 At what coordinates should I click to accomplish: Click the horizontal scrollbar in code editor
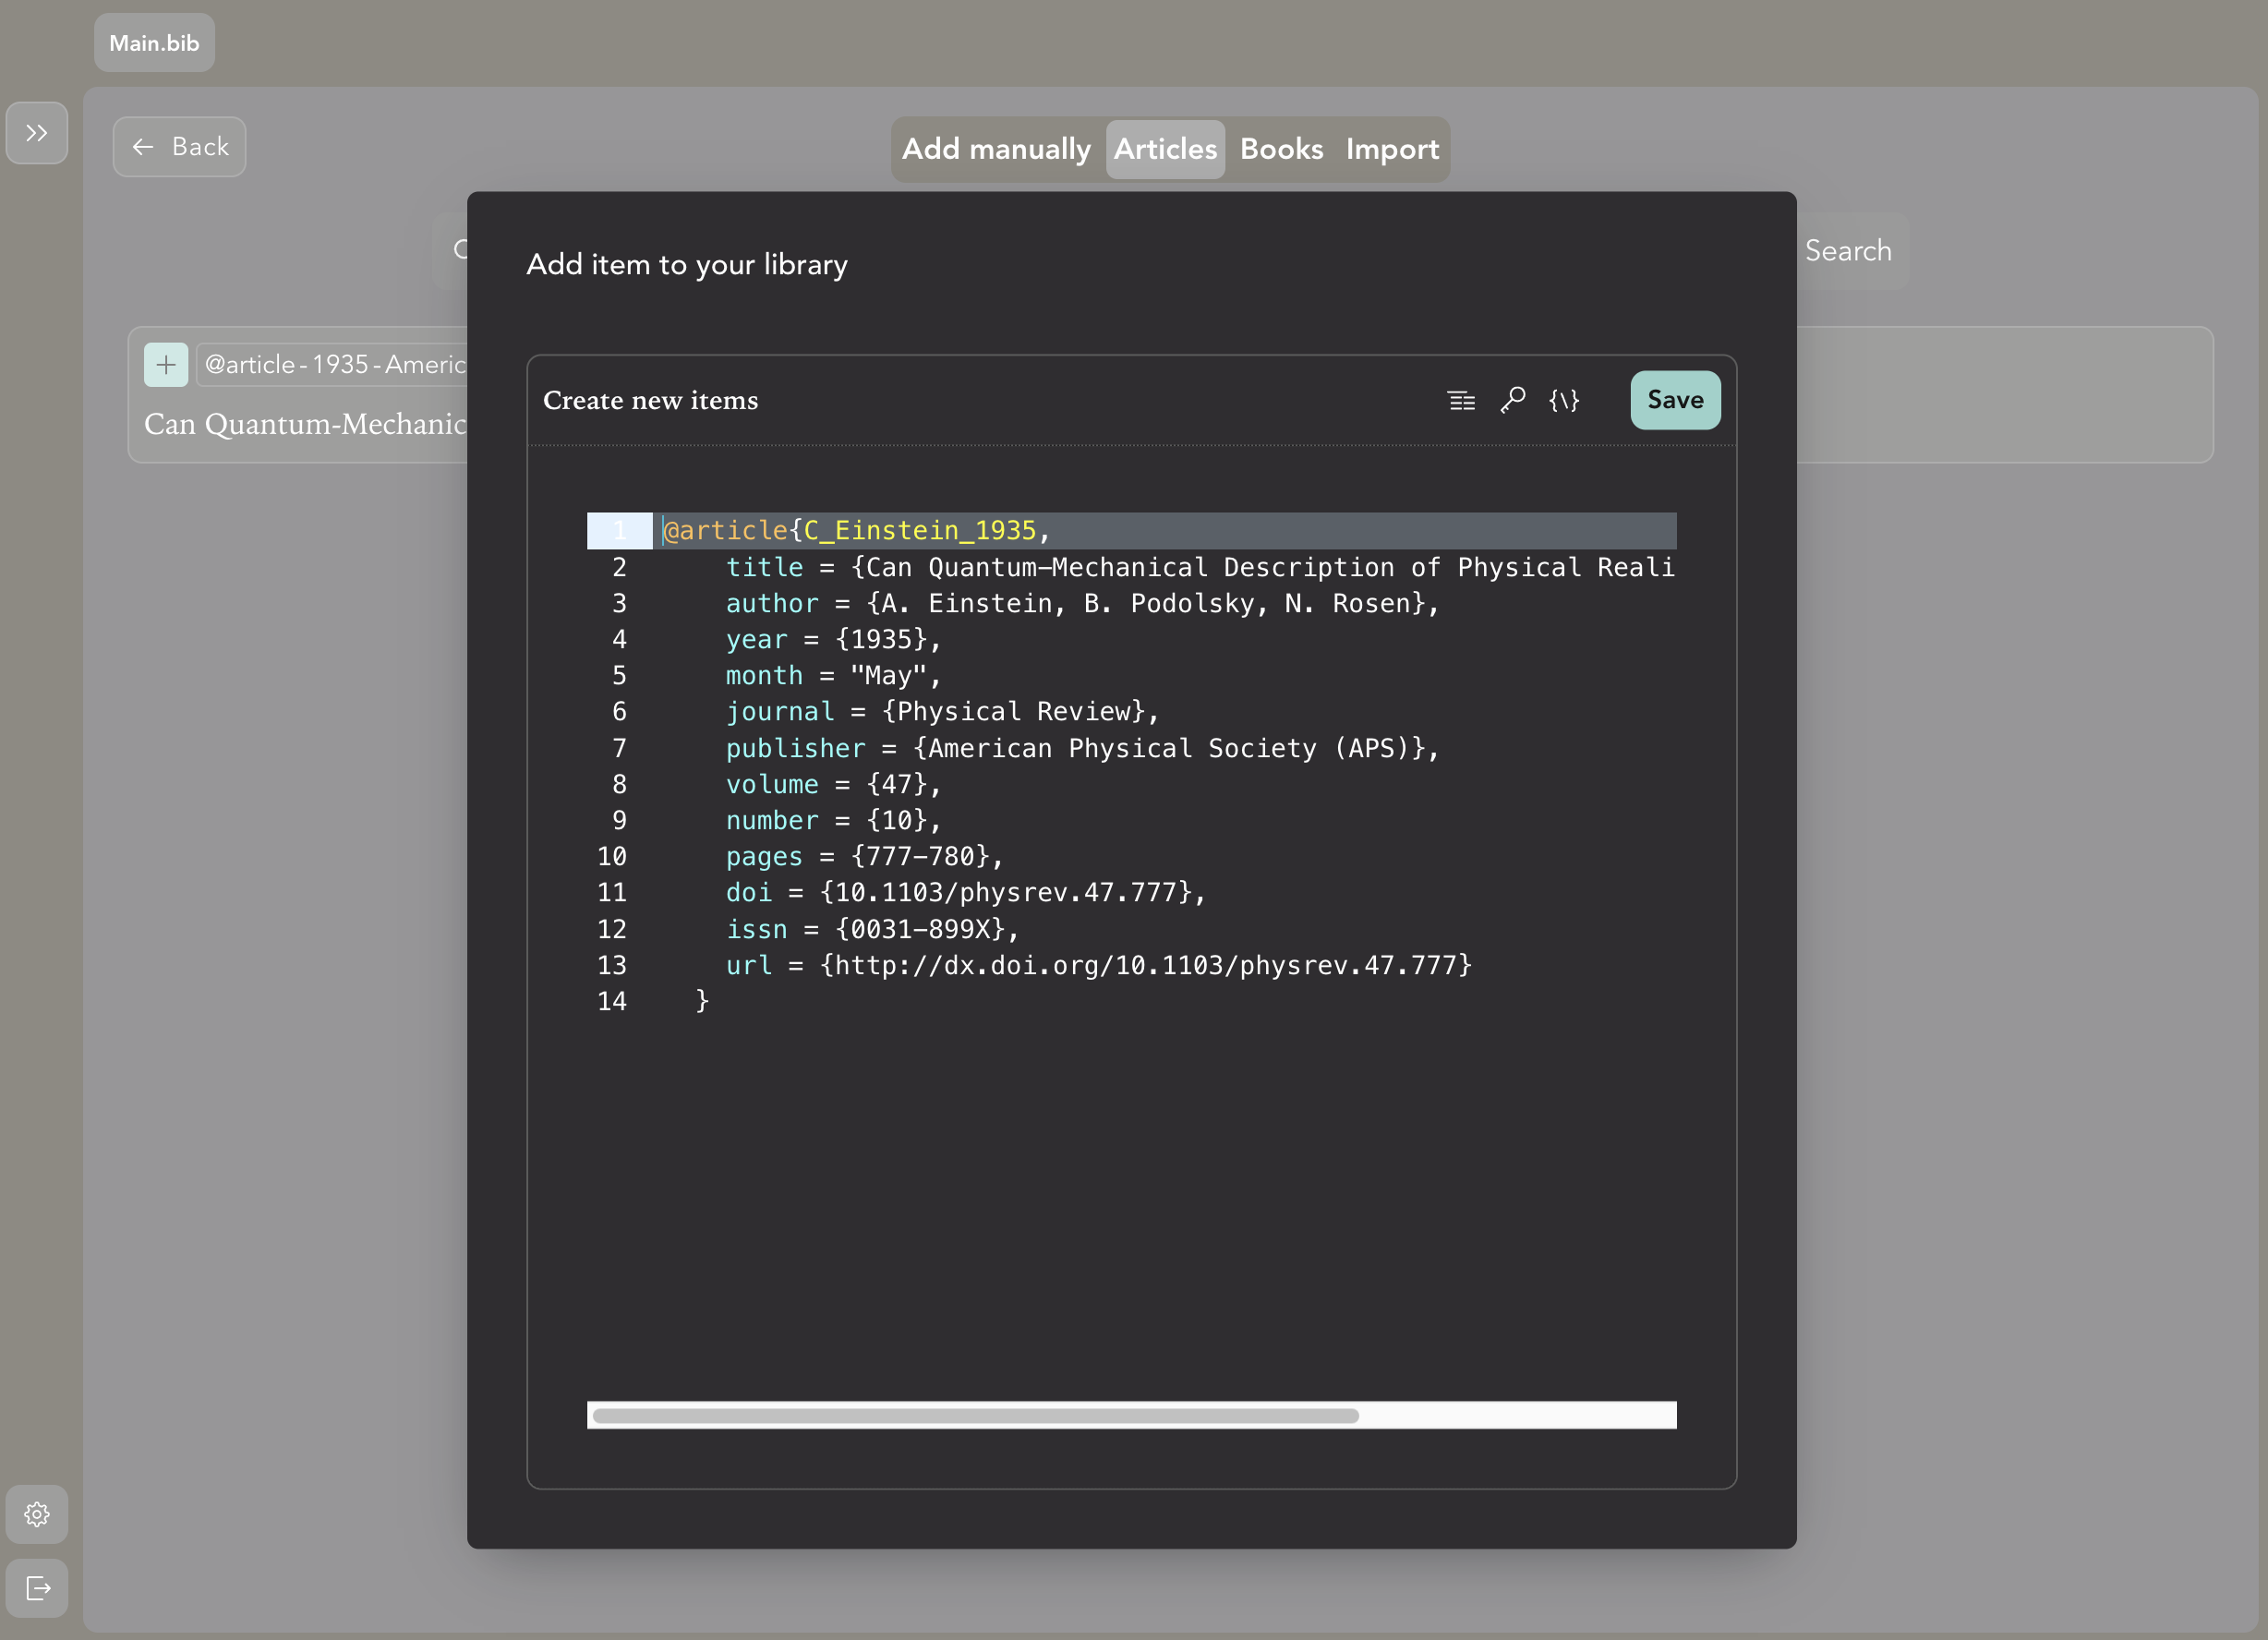tap(975, 1415)
